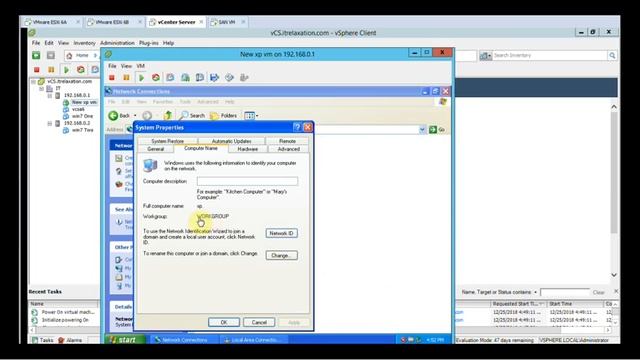The height and width of the screenshot is (360, 640).
Task: Click the green Power On icon in VM console toolbar
Action: [x=141, y=78]
